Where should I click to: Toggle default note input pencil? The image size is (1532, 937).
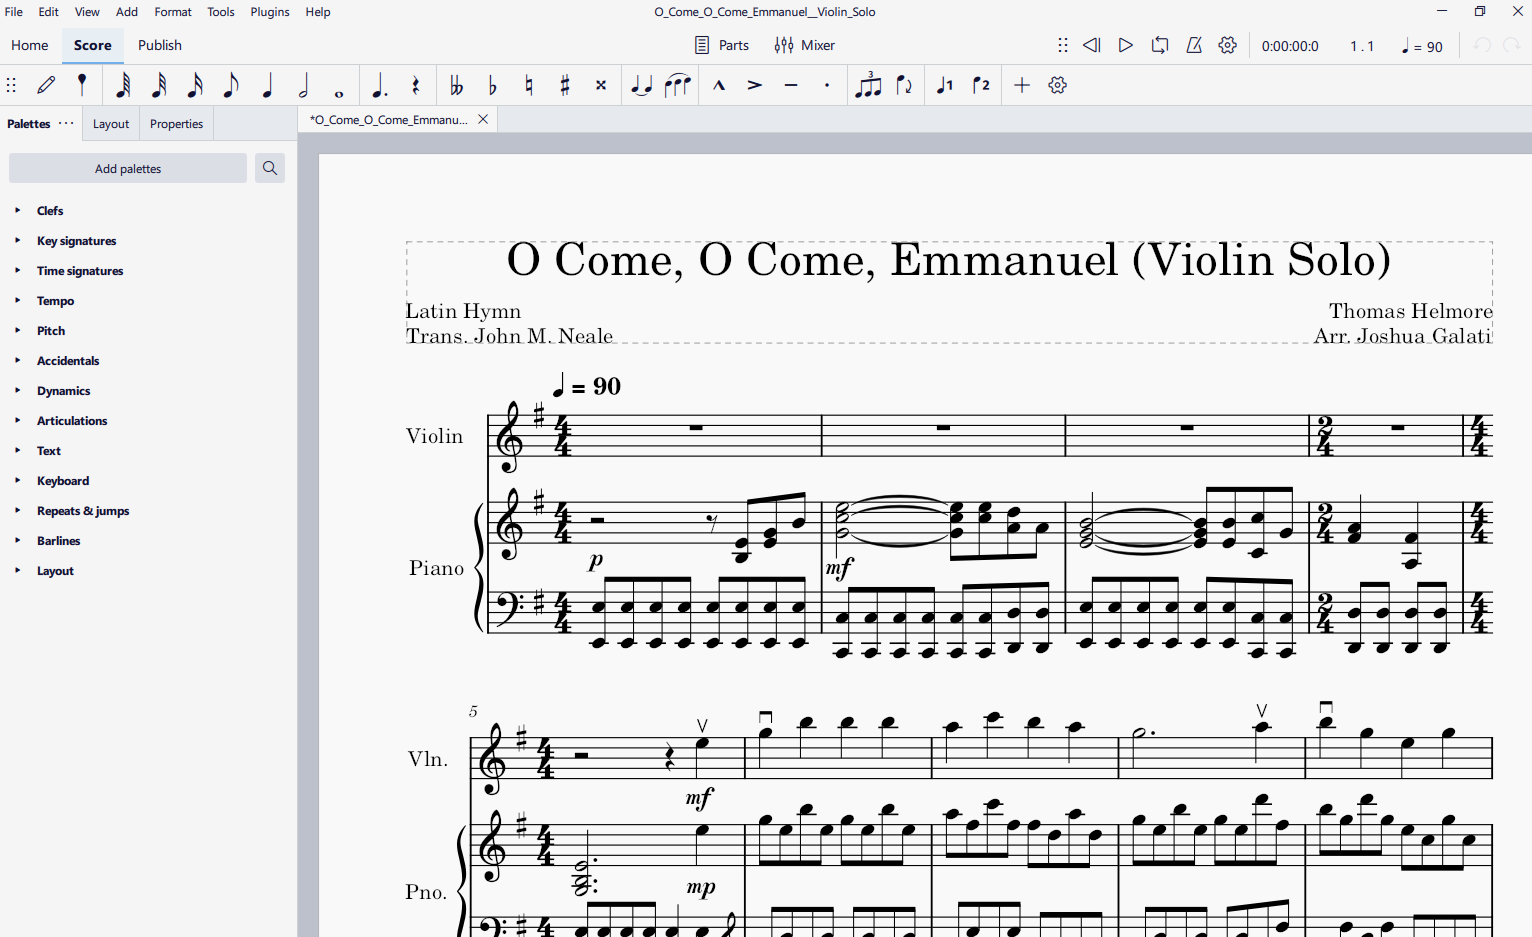click(46, 85)
